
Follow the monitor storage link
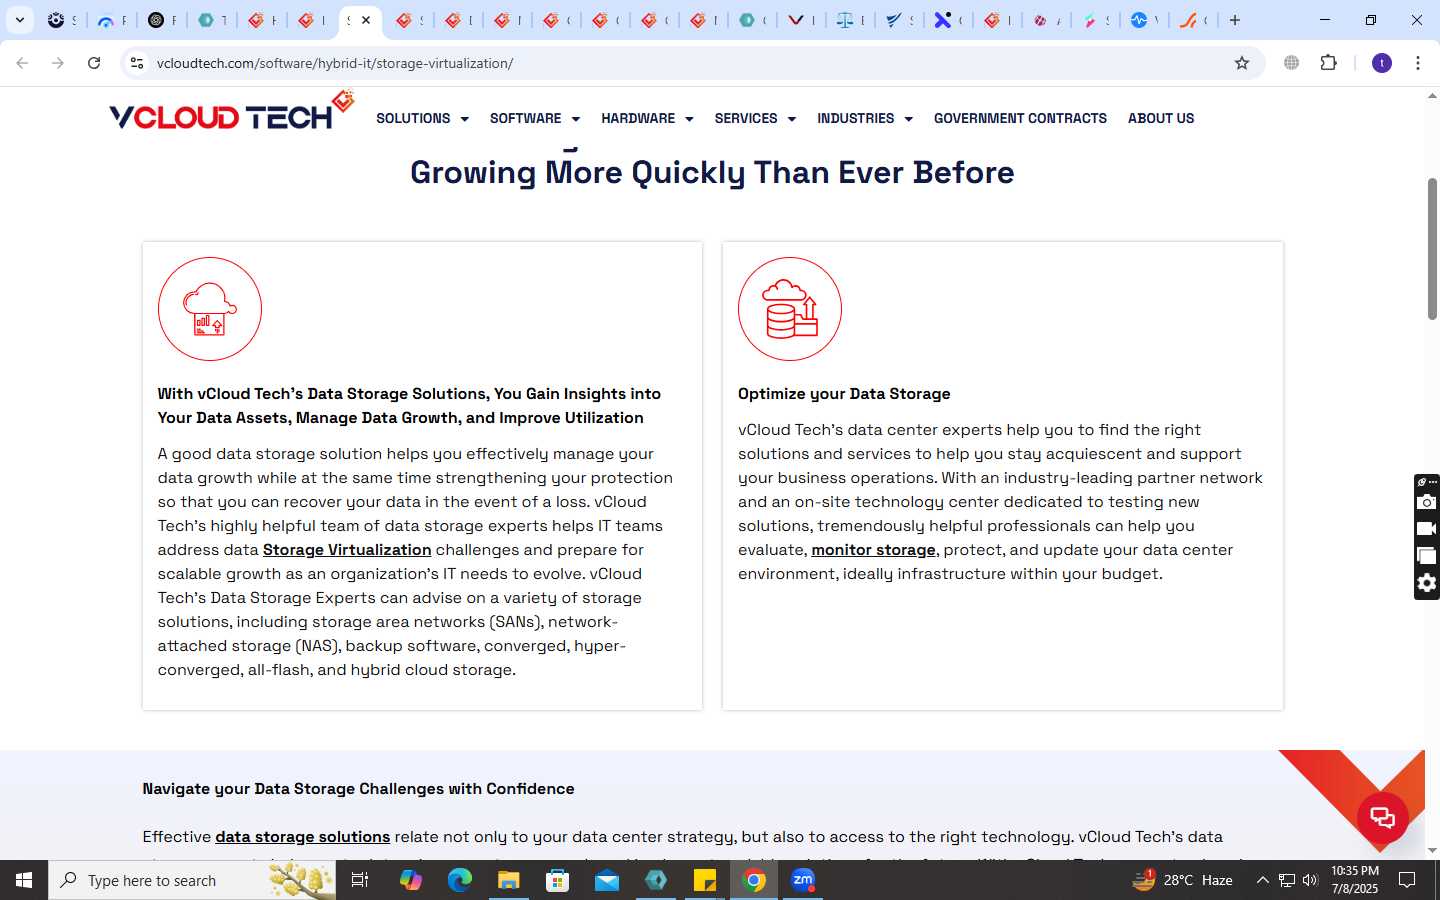[x=873, y=550]
